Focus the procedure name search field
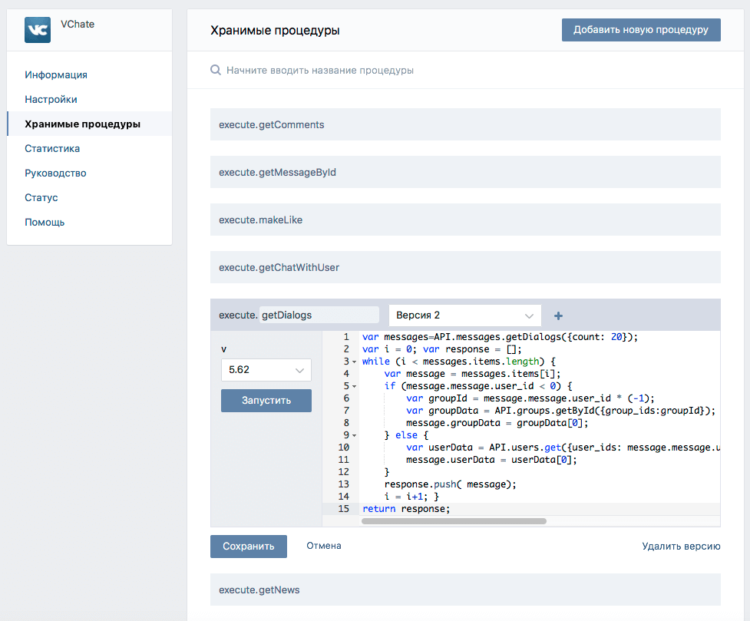The height and width of the screenshot is (621, 750). click(320, 70)
